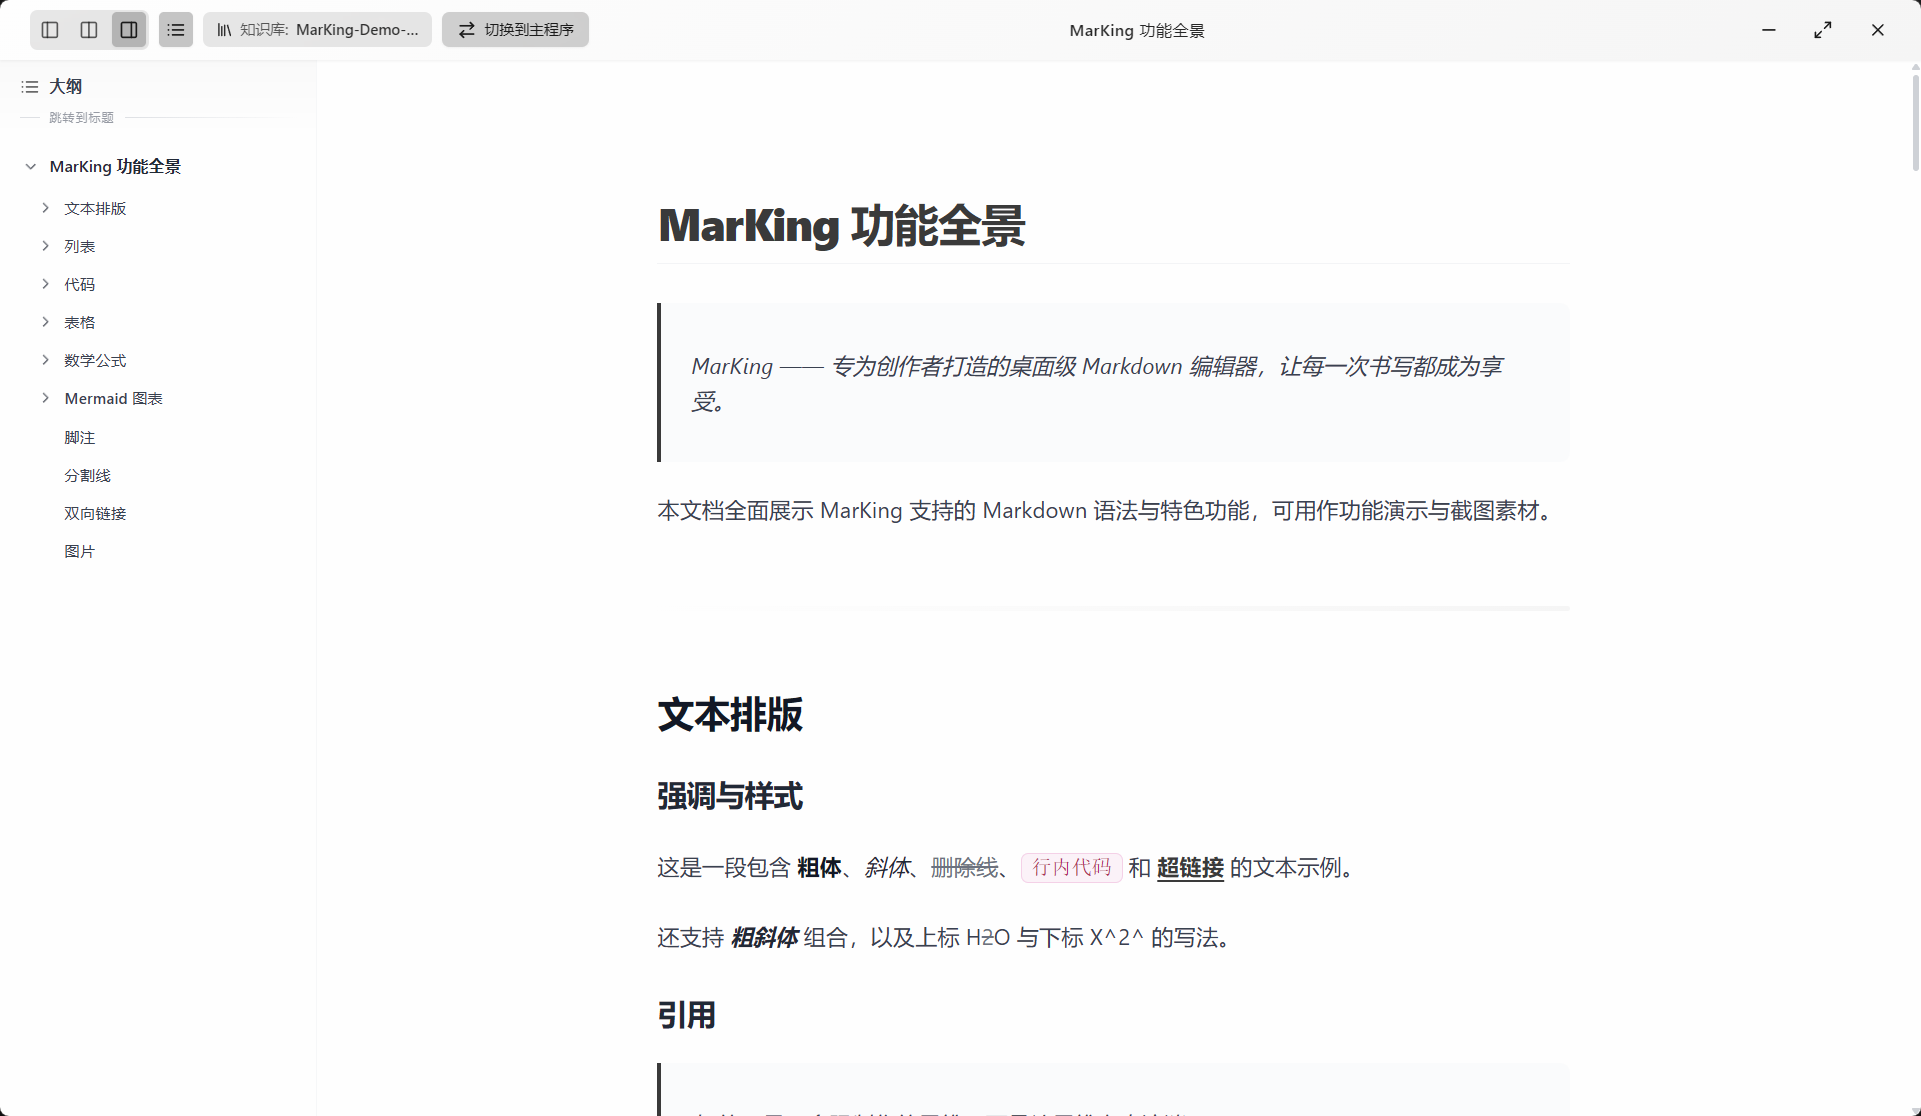Image resolution: width=1921 pixels, height=1116 pixels.
Task: Open the 知识库 MarKing-Demo selector
Action: (317, 30)
